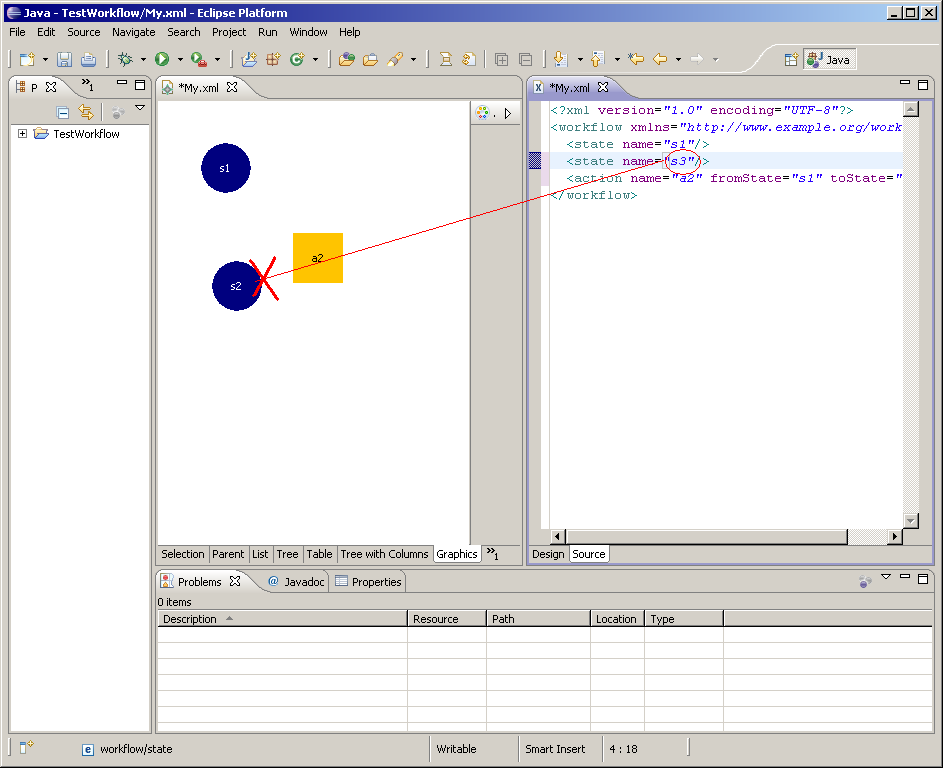This screenshot has width=943, height=768.
Task: Select the Java perspective button
Action: 828,60
